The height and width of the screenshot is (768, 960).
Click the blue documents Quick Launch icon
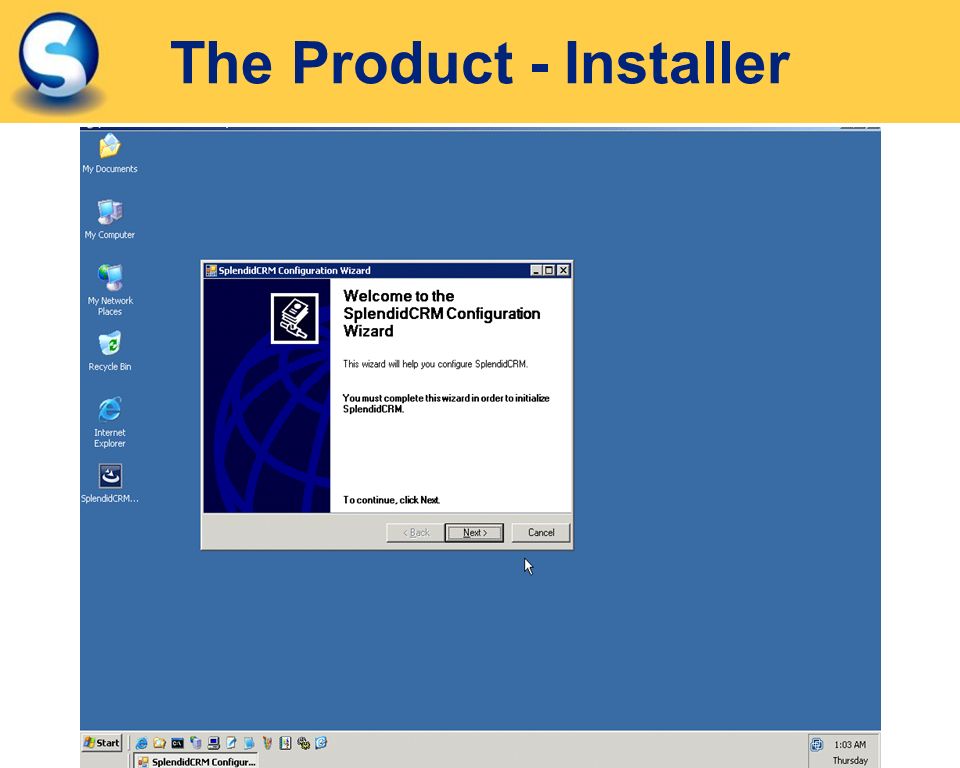coord(249,743)
